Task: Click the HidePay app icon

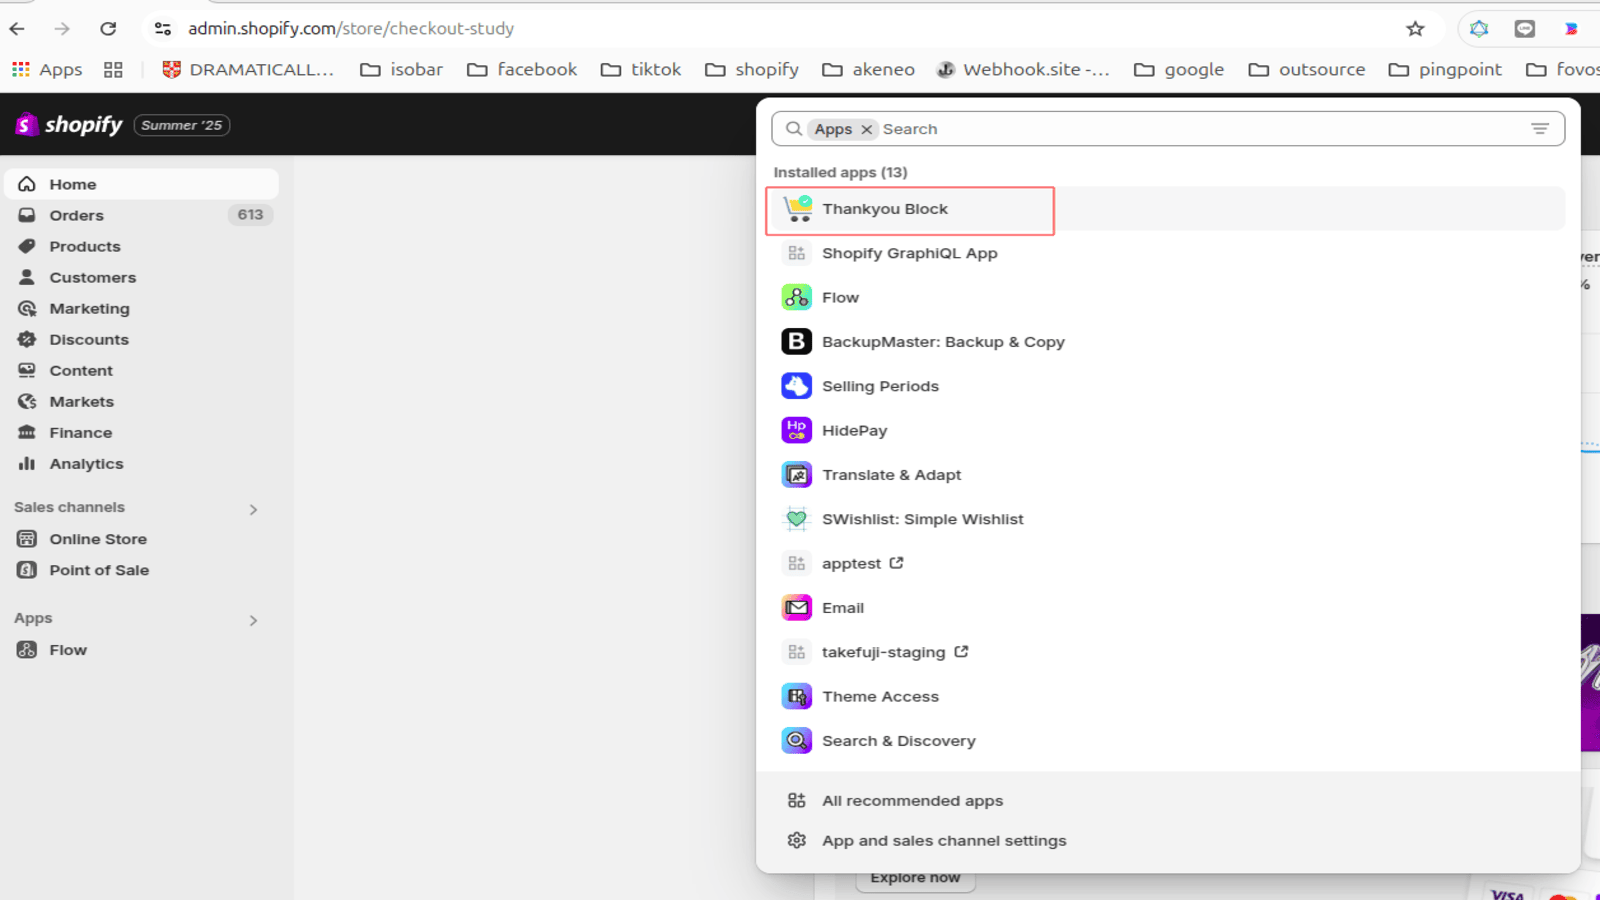Action: (797, 430)
